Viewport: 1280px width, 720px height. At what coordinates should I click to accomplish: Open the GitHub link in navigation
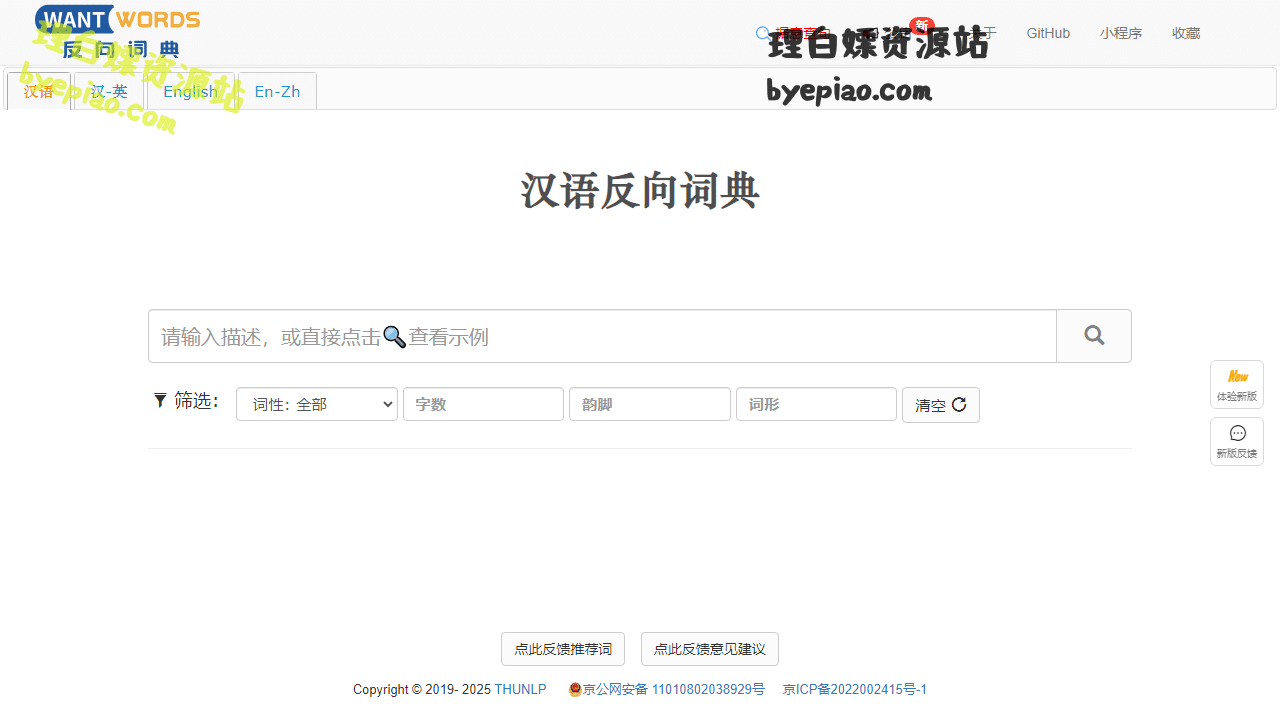1048,33
